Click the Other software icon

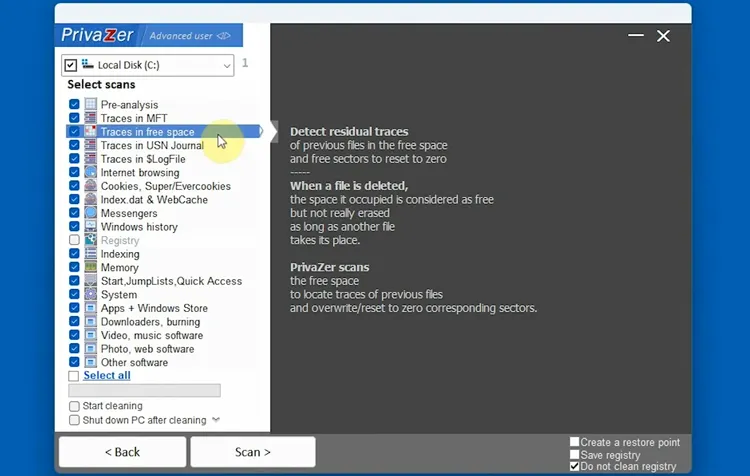90,362
